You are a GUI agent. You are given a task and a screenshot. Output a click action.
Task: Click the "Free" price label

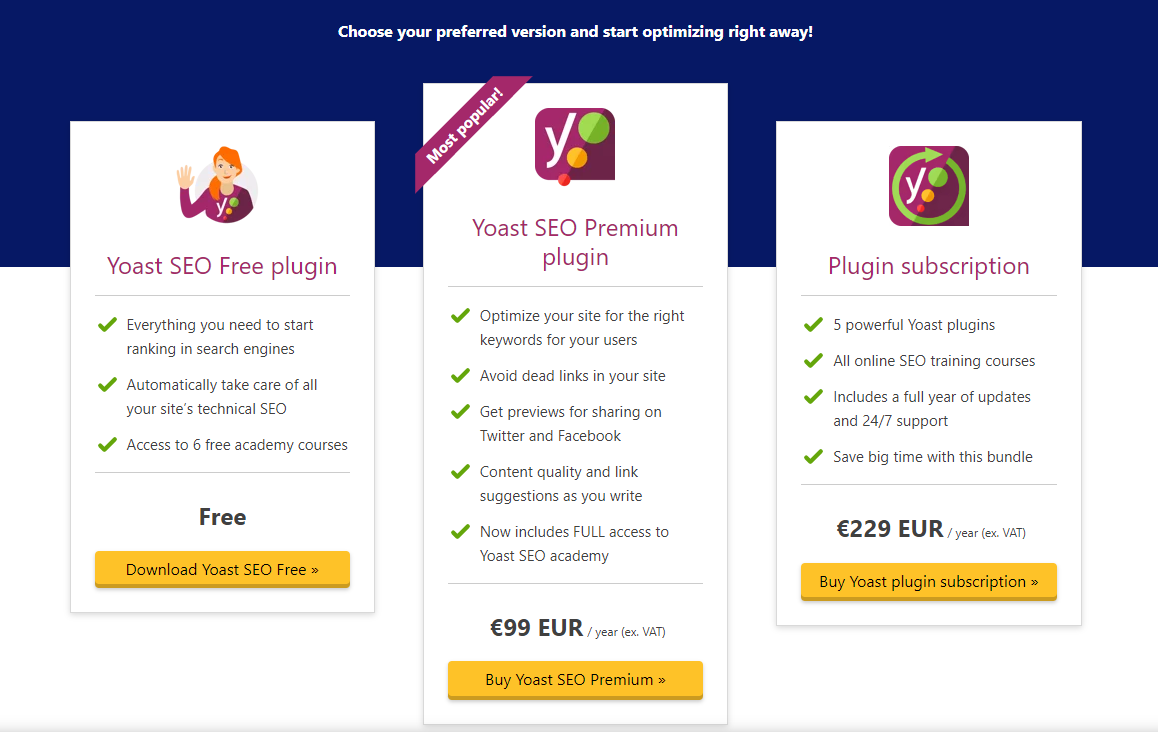click(x=222, y=517)
